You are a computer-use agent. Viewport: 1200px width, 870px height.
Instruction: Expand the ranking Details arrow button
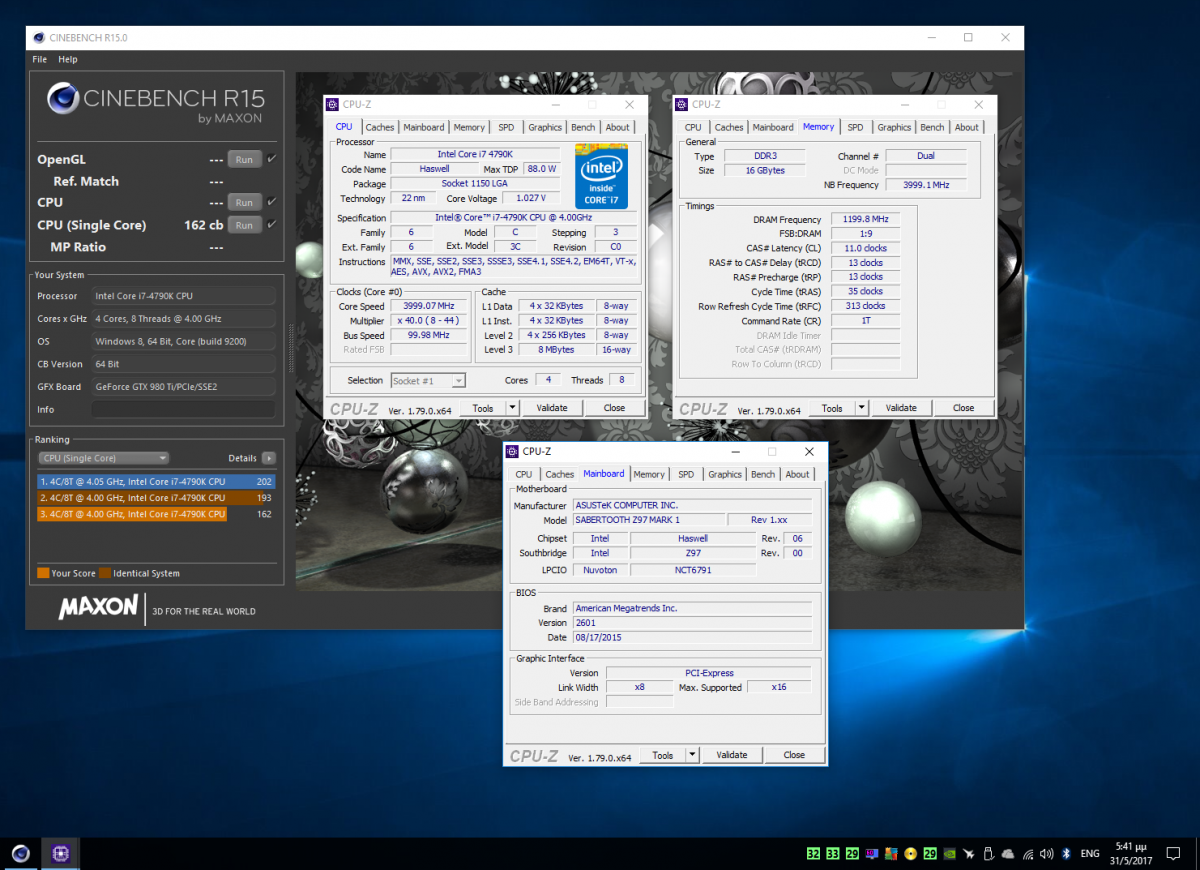tap(268, 458)
